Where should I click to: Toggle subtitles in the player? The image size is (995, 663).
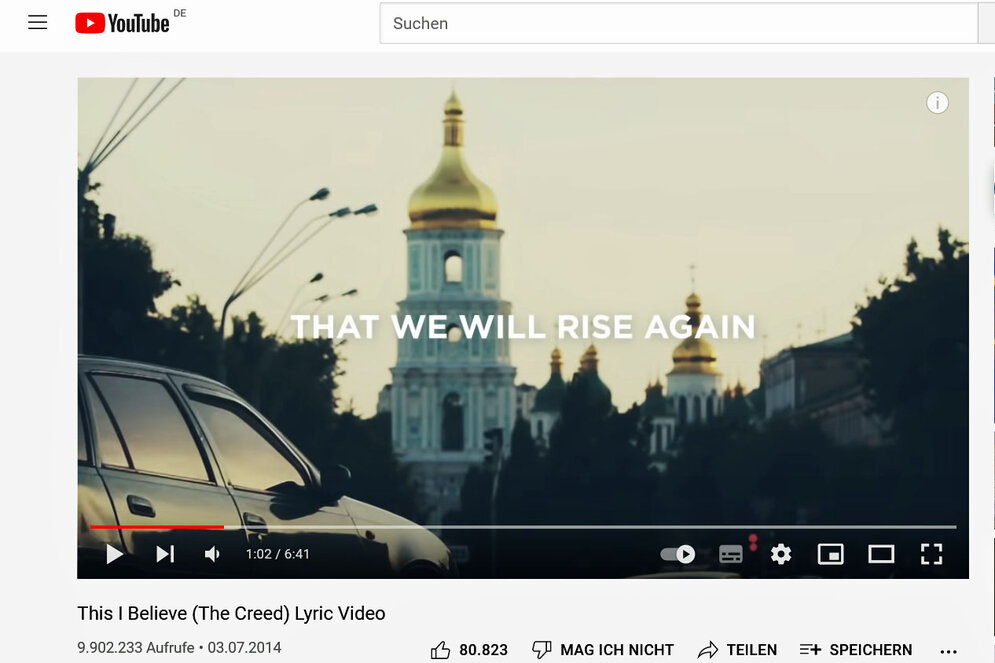tap(731, 554)
